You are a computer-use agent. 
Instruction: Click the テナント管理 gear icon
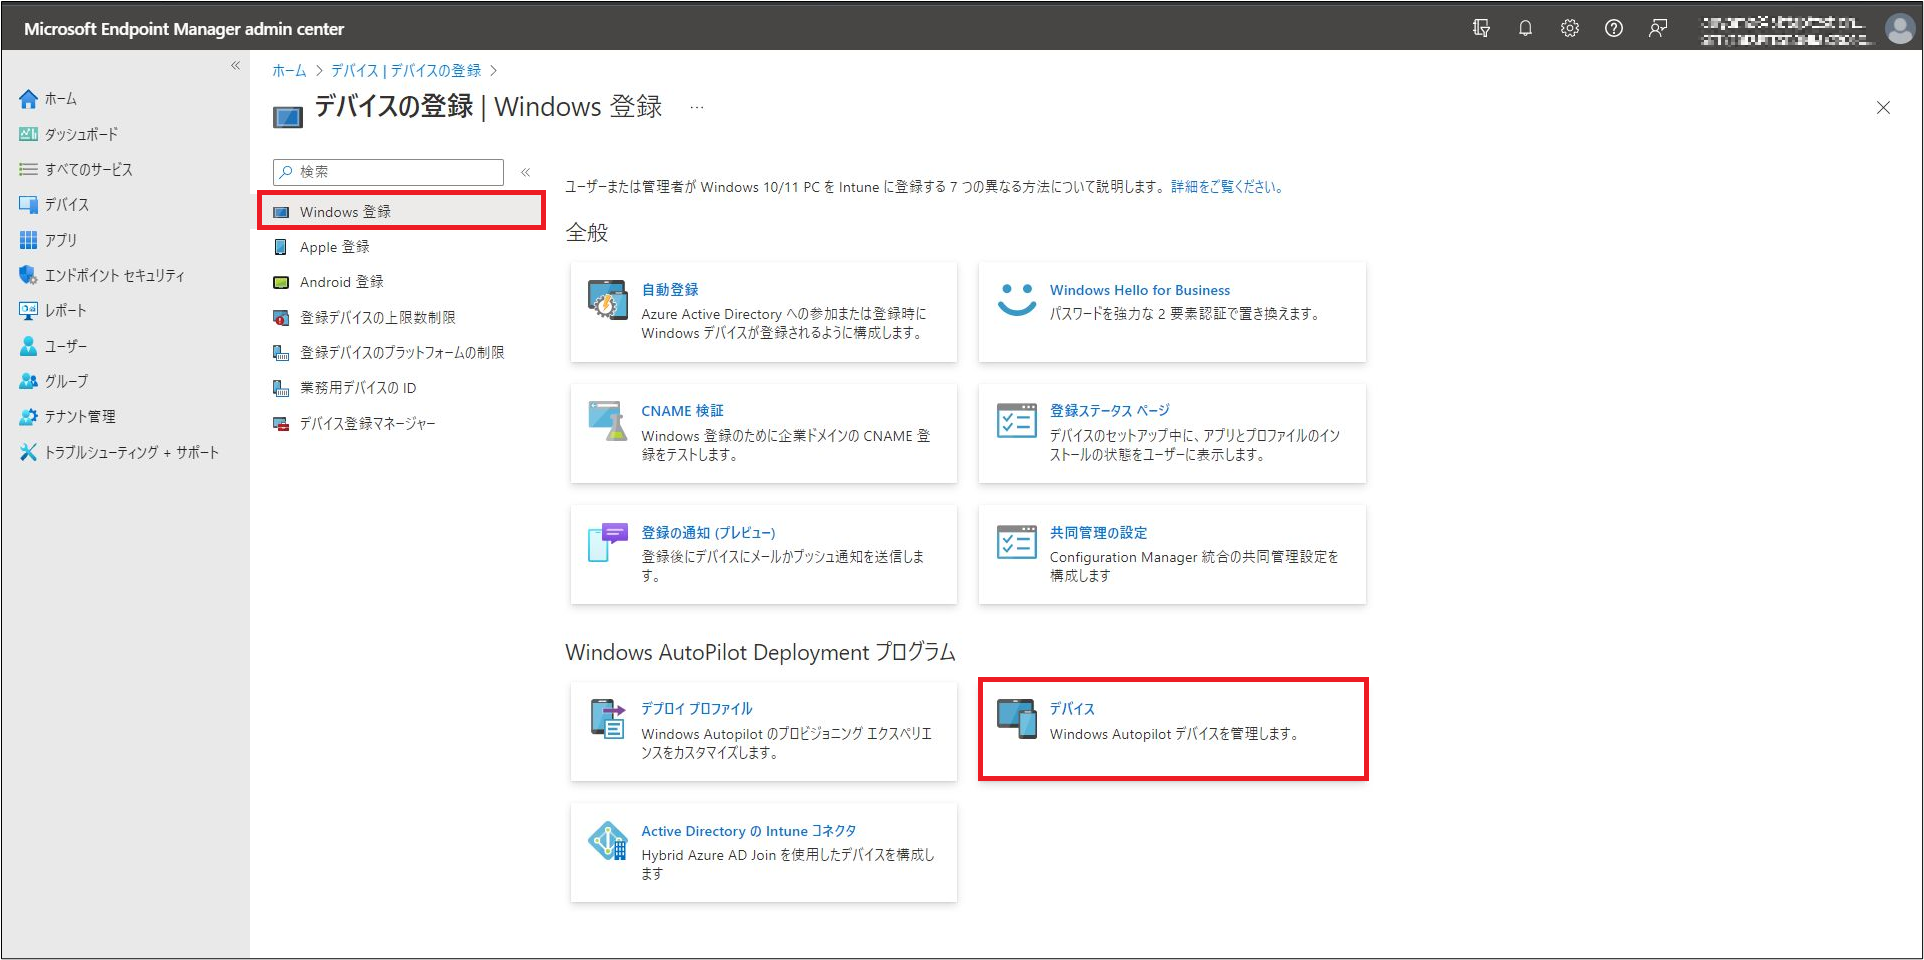pyautogui.click(x=28, y=416)
